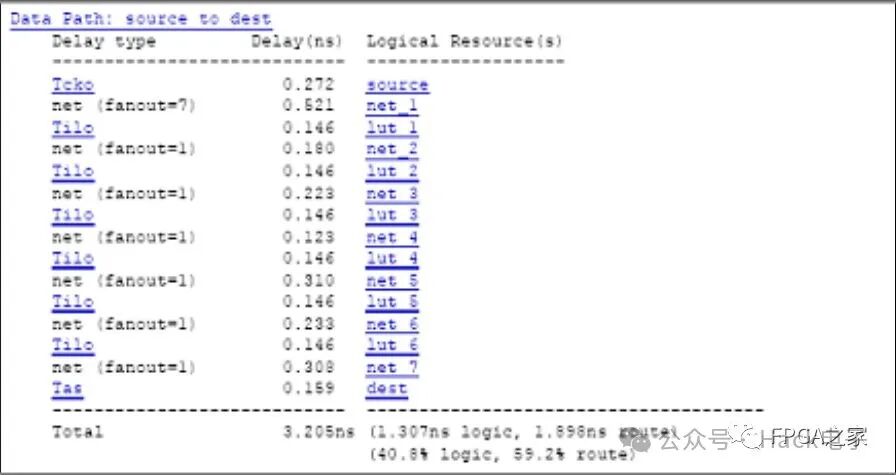
Task: Click the 0.159 delay value for Tas
Action: 309,389
